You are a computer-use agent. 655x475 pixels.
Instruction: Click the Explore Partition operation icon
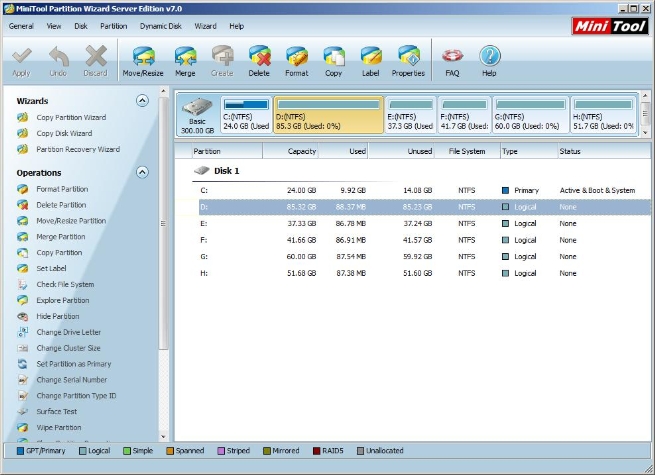[23, 300]
